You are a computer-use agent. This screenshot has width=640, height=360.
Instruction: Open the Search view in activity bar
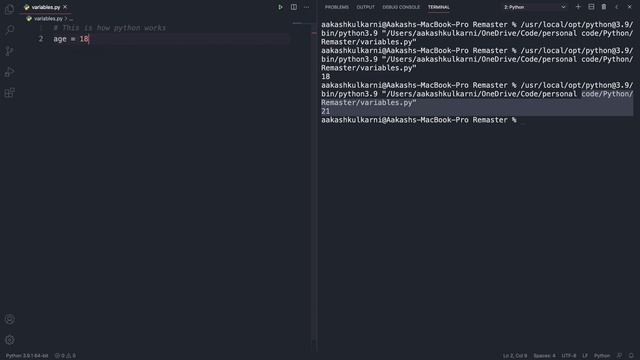click(x=9, y=30)
